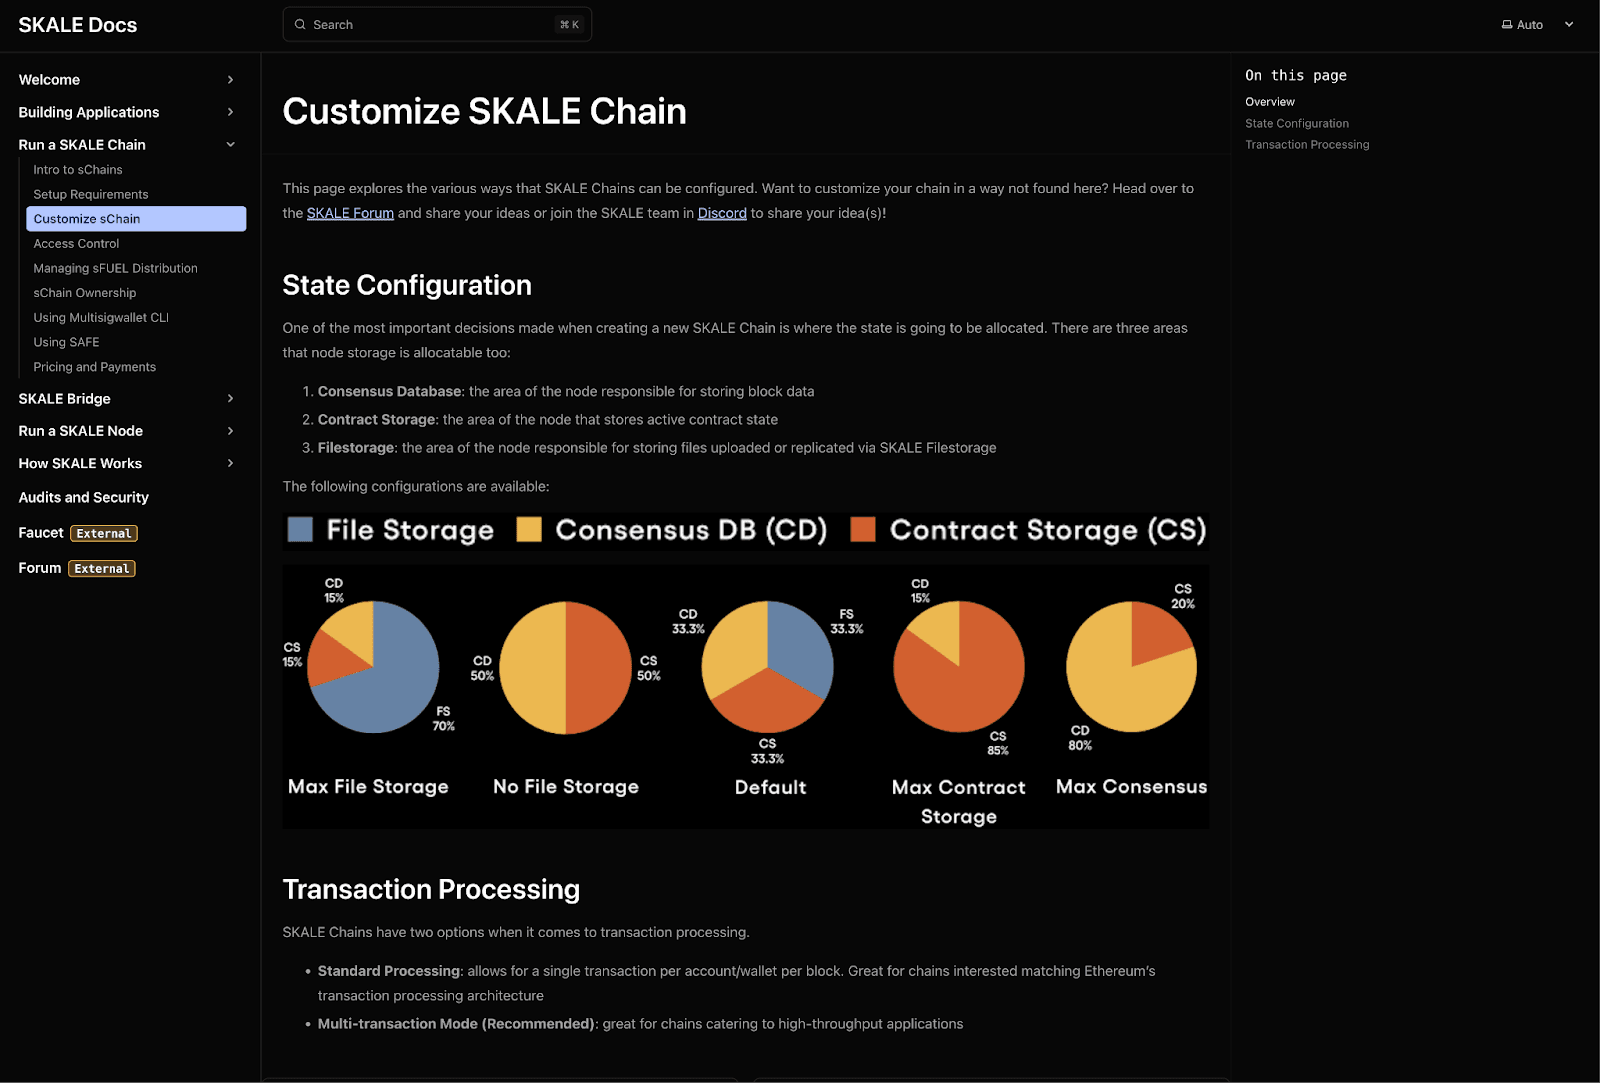Click the search magnifier icon
Screen dimensions: 1600x1083
[x=300, y=25]
